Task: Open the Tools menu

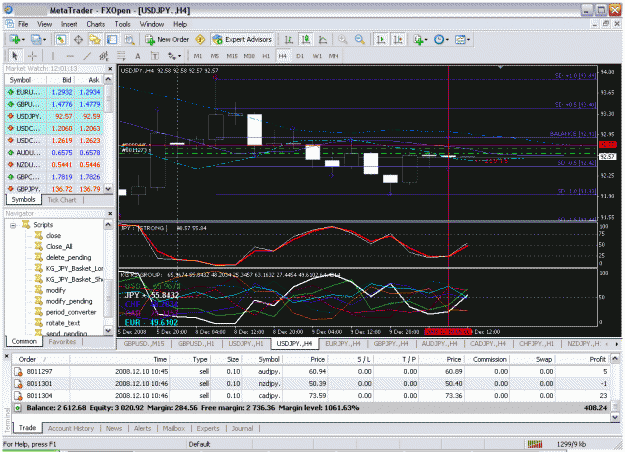Action: 122,24
